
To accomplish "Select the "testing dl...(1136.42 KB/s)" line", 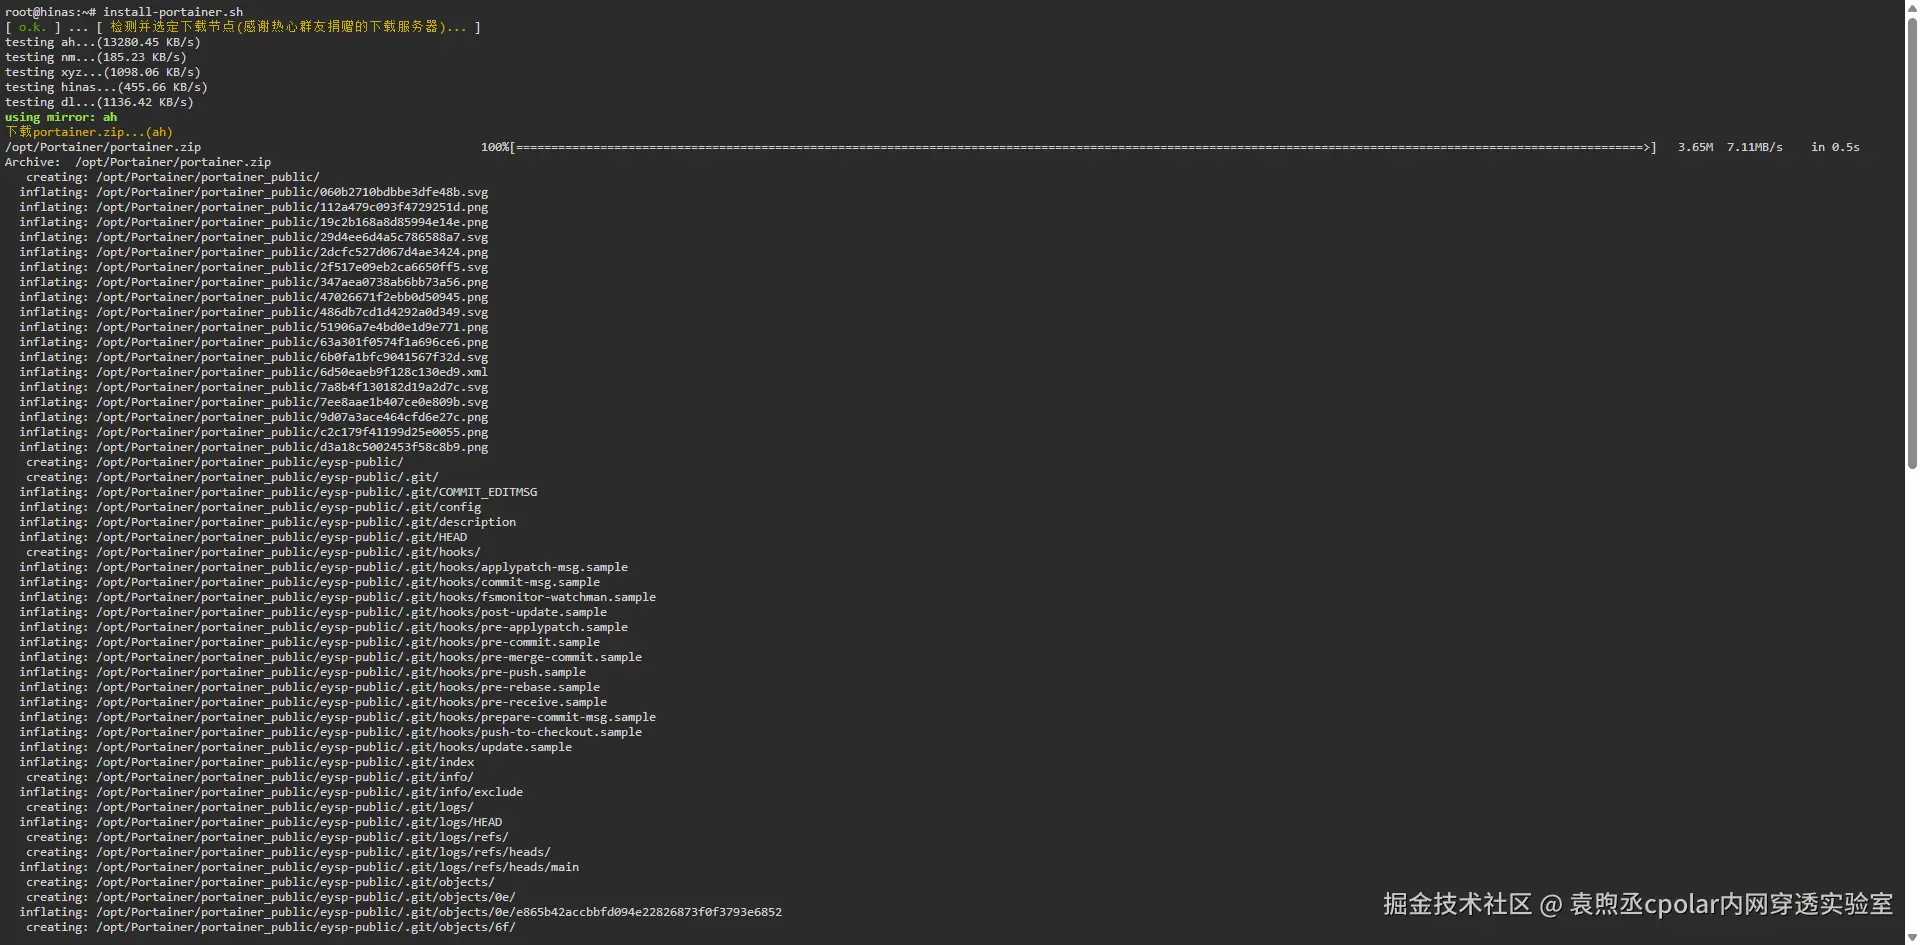I will [99, 102].
